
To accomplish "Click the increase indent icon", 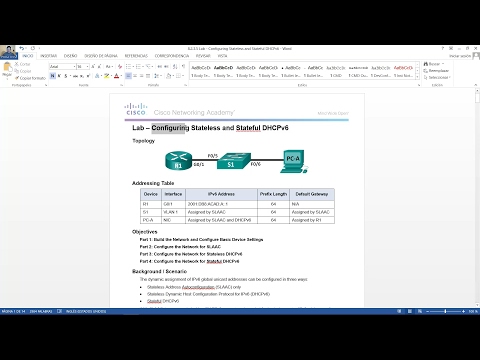I will point(166,67).
